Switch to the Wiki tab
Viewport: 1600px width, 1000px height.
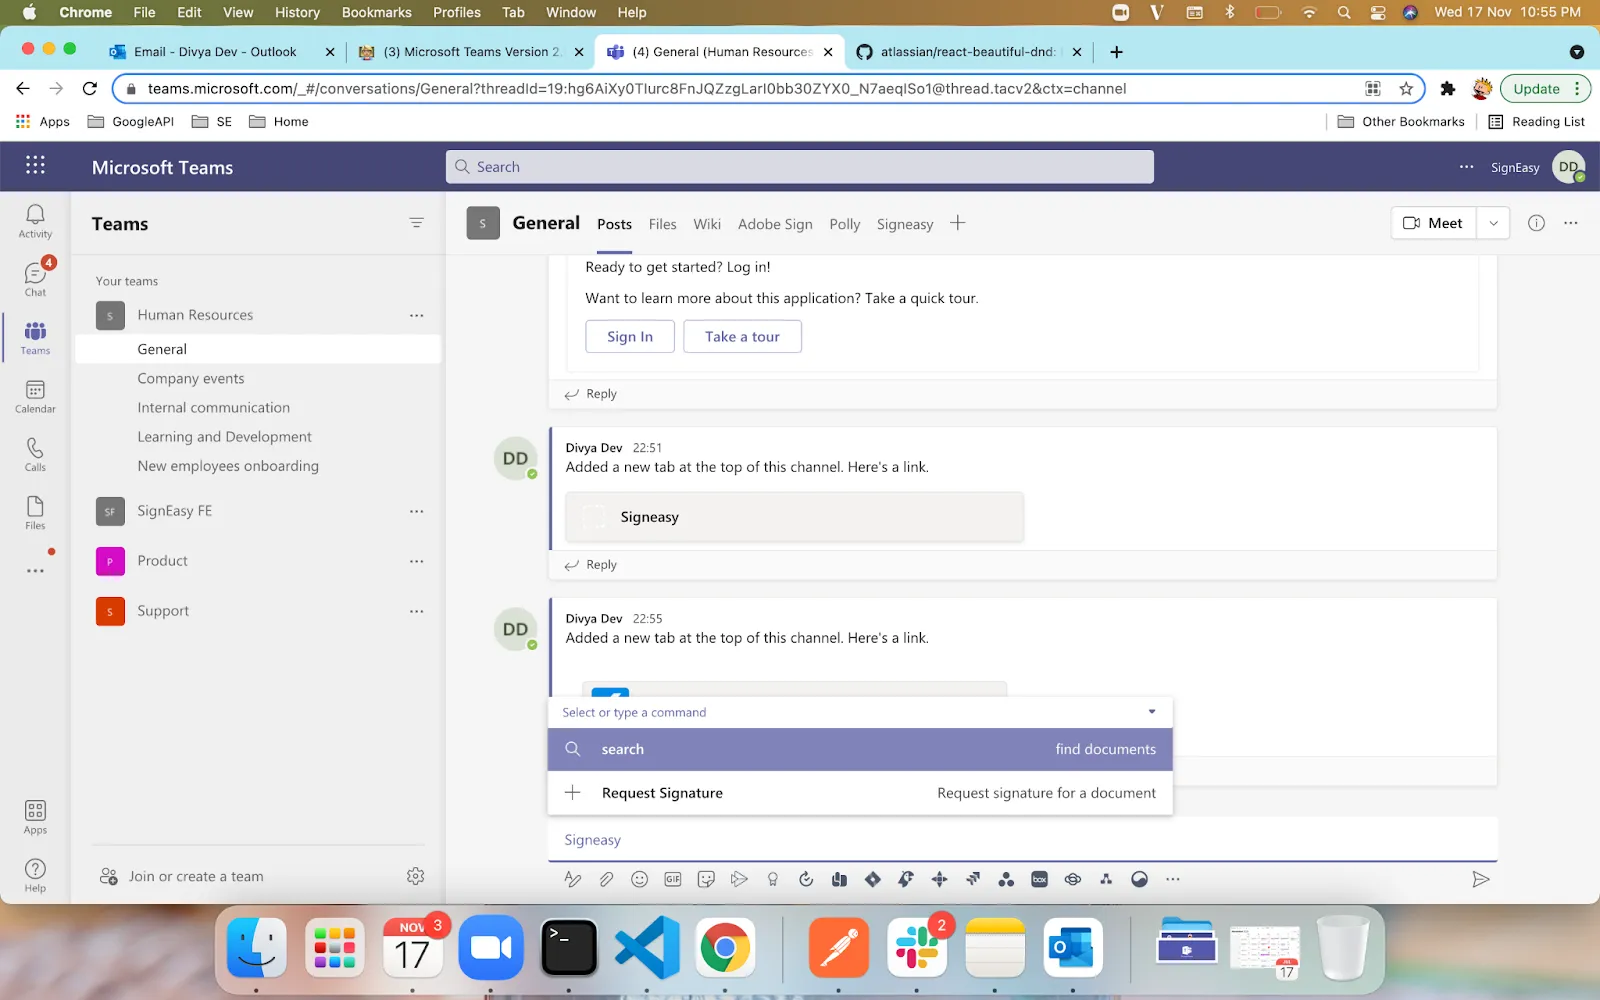pos(707,224)
